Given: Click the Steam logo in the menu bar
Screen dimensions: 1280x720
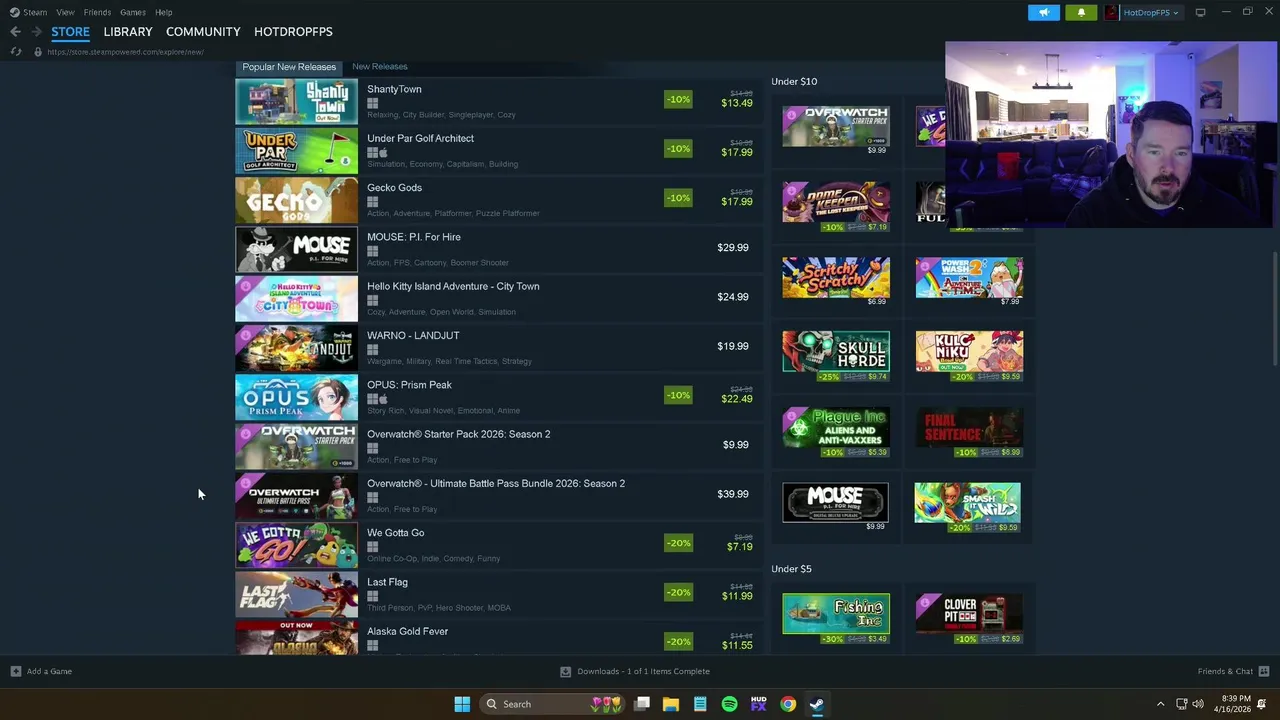Looking at the screenshot, I should (x=14, y=12).
